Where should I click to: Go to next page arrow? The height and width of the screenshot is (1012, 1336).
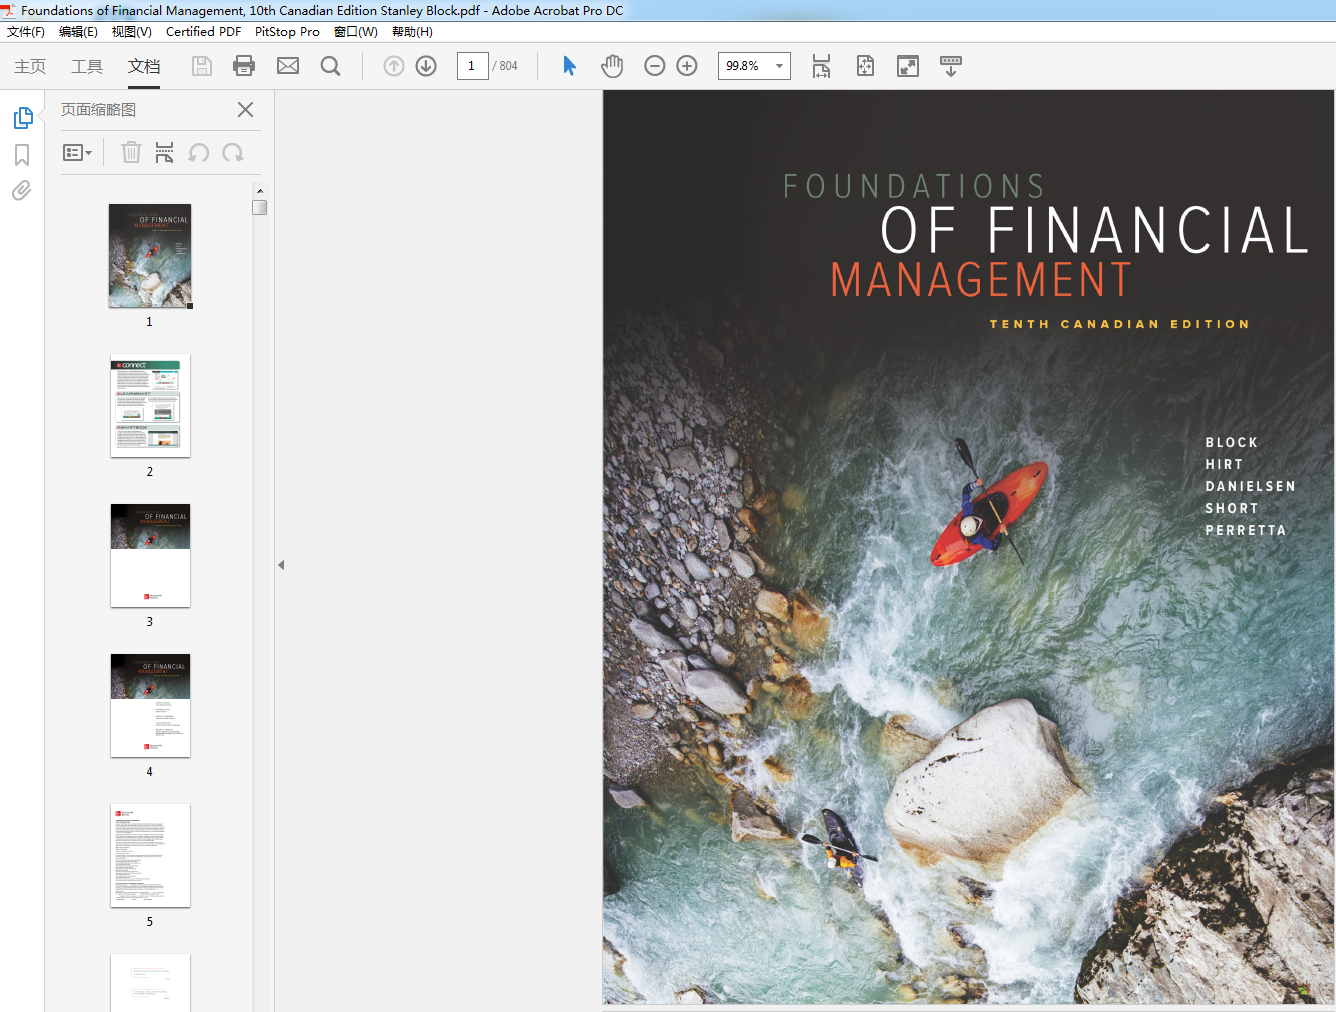point(426,66)
